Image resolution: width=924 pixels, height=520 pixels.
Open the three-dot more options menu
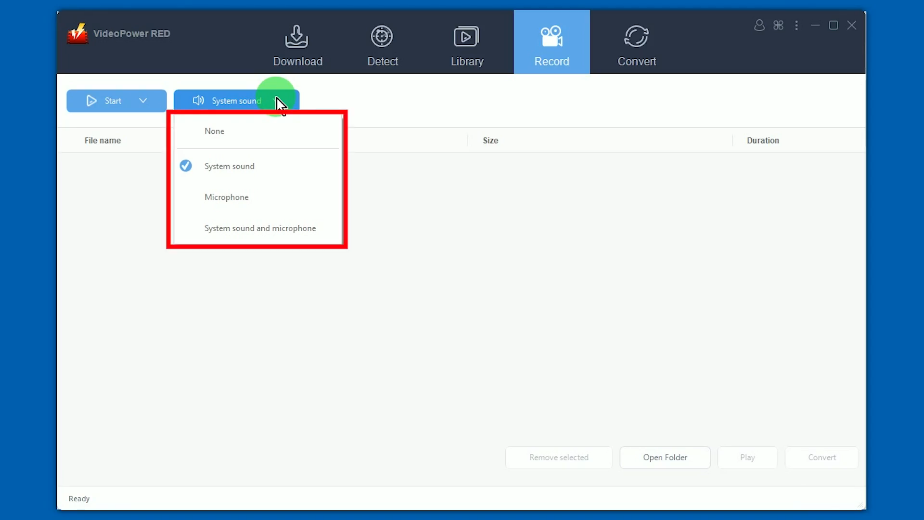tap(797, 25)
